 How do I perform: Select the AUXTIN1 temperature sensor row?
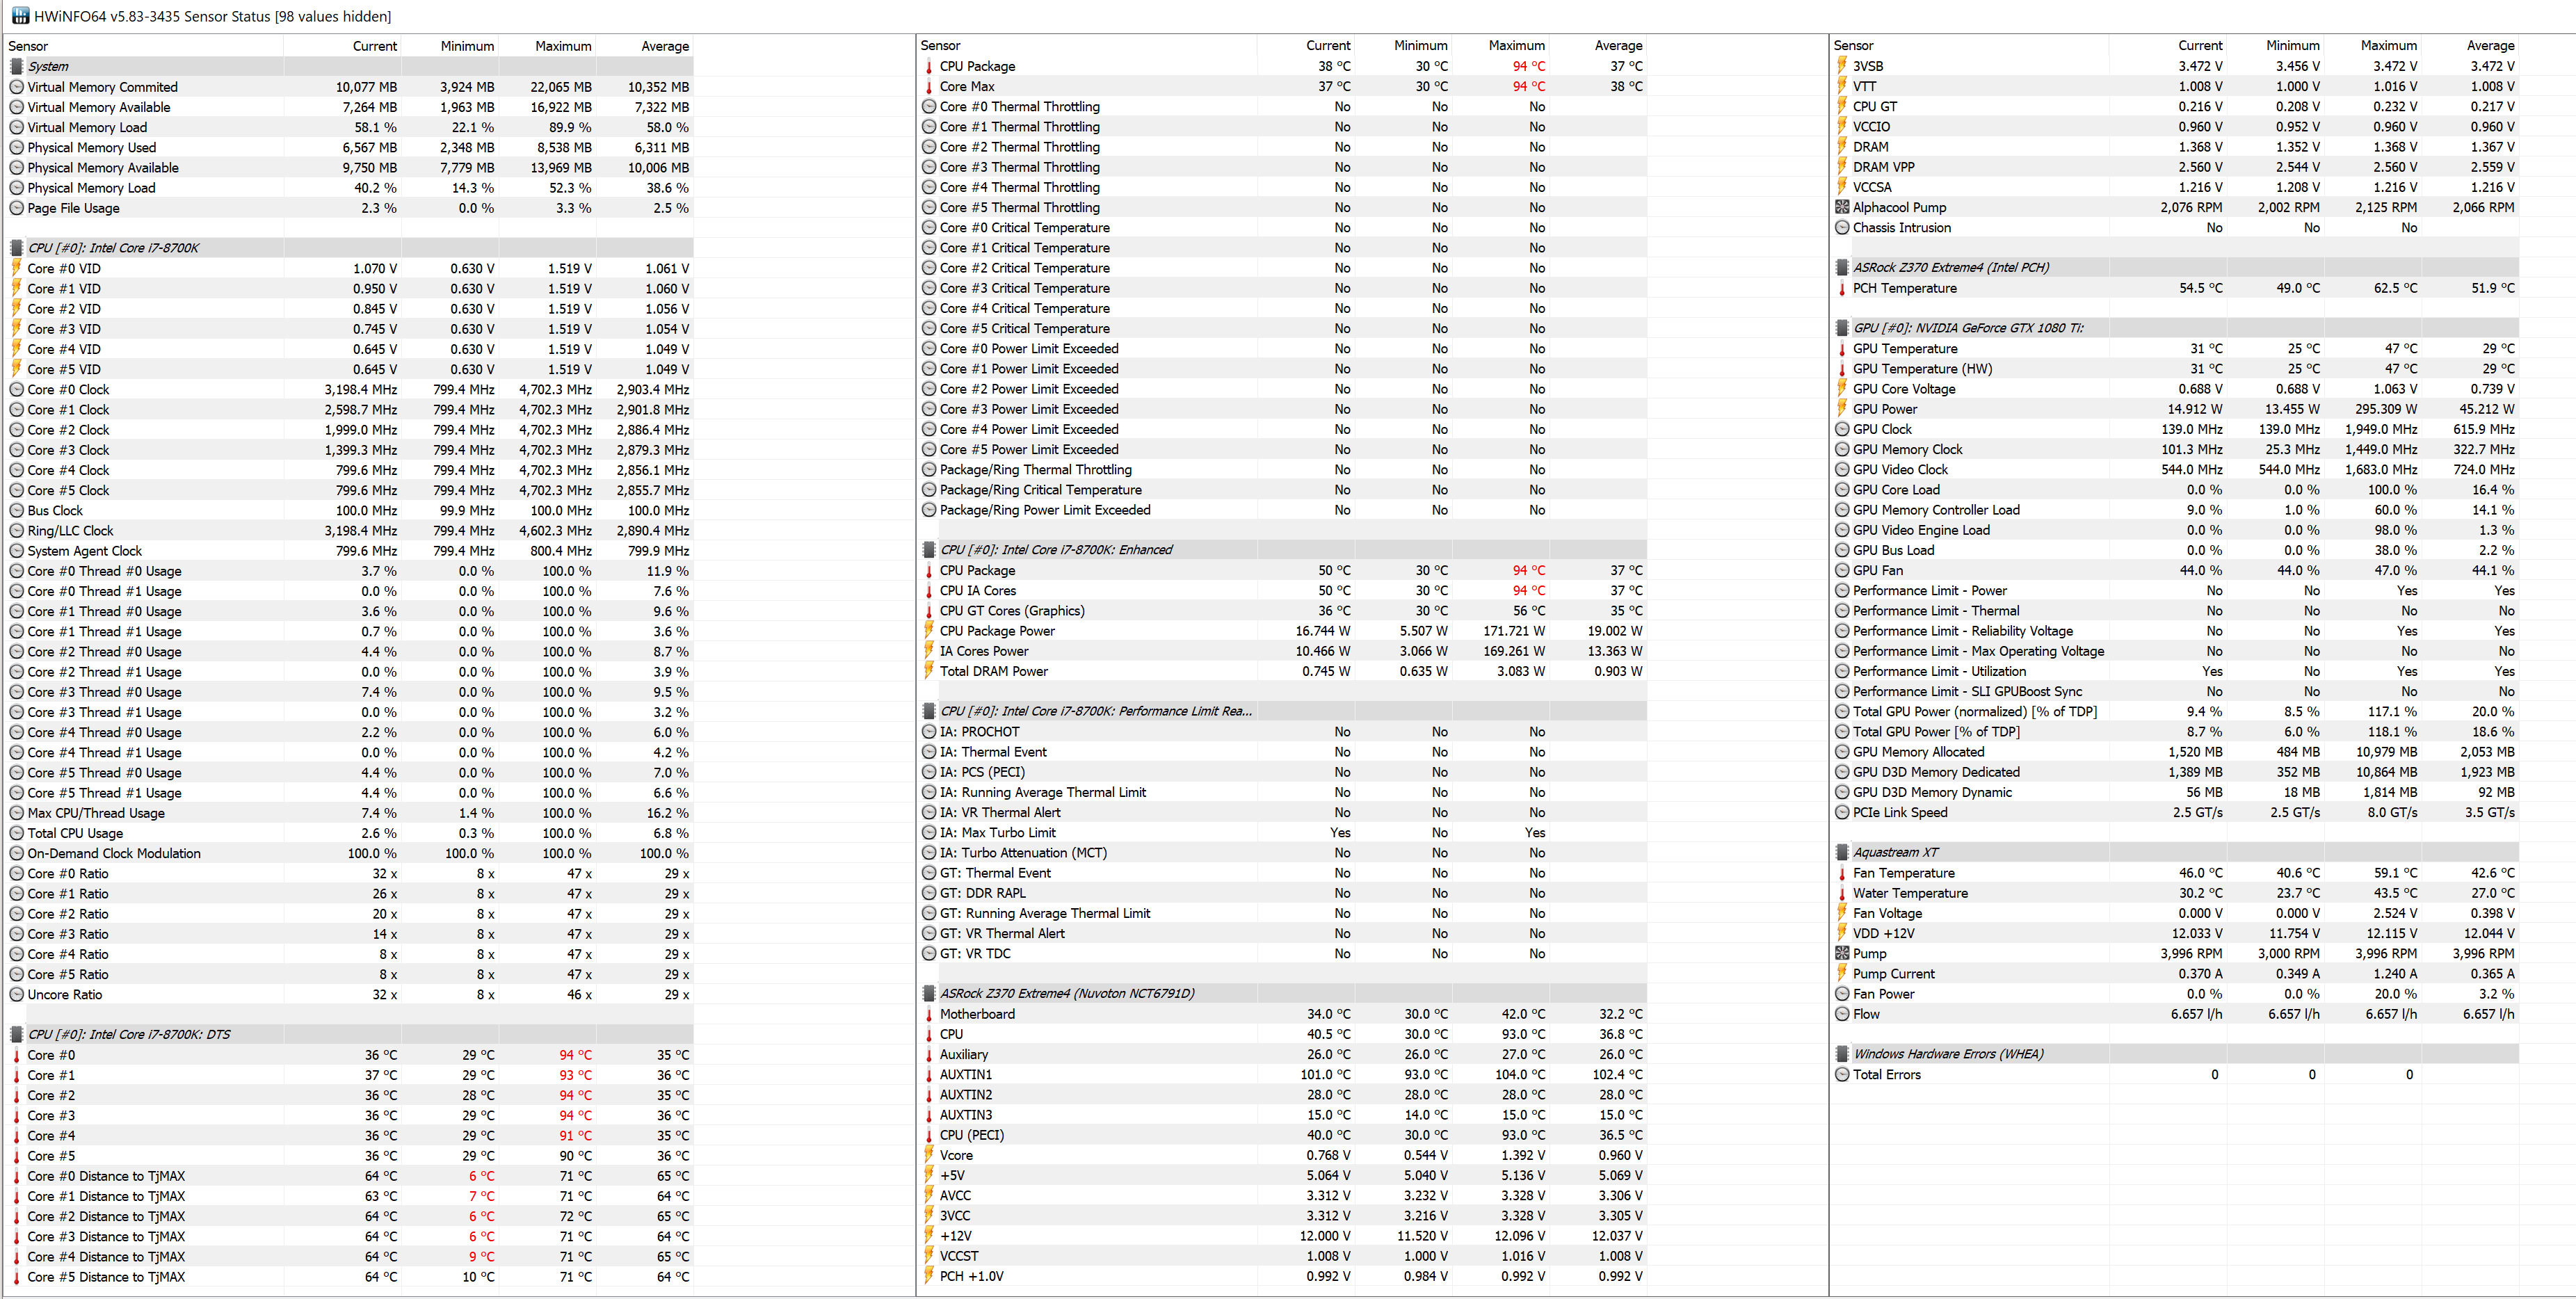click(966, 1074)
